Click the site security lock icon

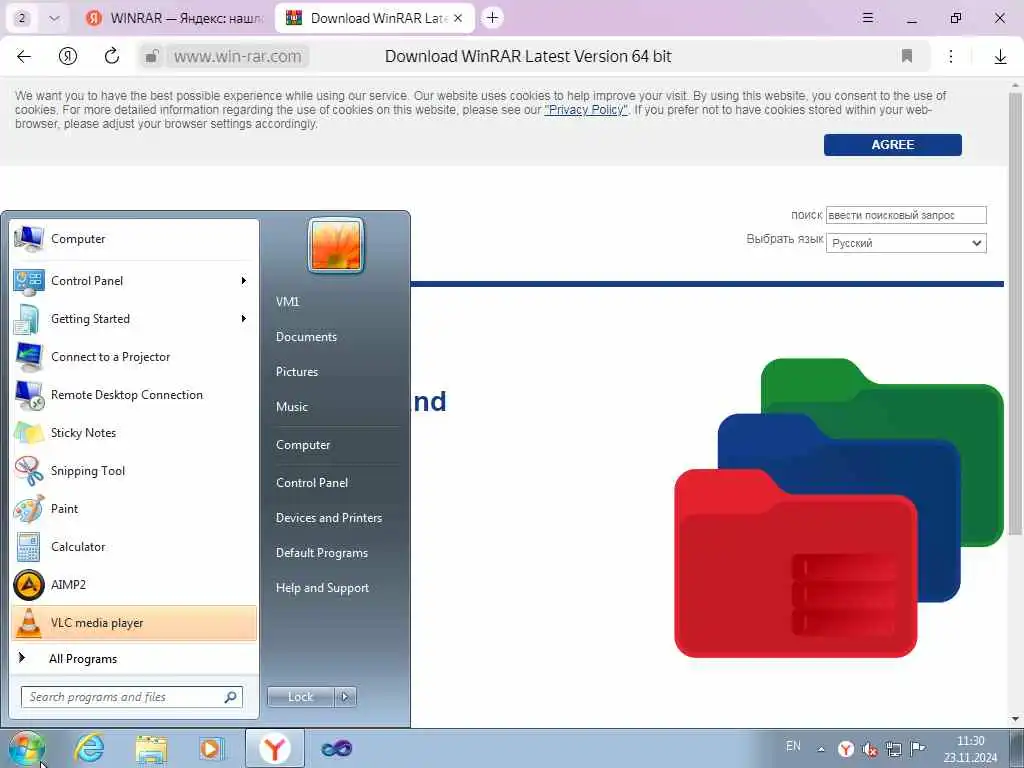pos(152,57)
